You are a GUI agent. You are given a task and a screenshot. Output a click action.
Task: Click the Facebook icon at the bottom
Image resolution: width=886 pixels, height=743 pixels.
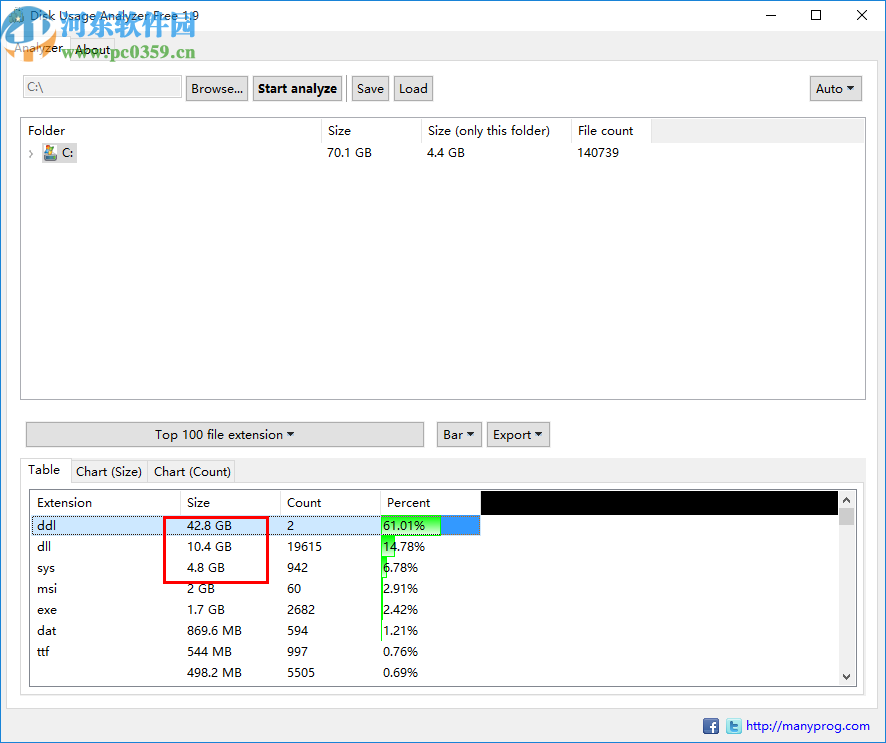pyautogui.click(x=711, y=725)
